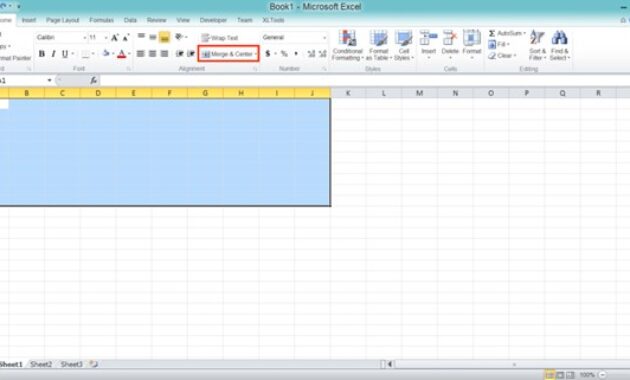This screenshot has height=380, width=630.
Task: Open the Page Layout tab
Action: click(62, 20)
